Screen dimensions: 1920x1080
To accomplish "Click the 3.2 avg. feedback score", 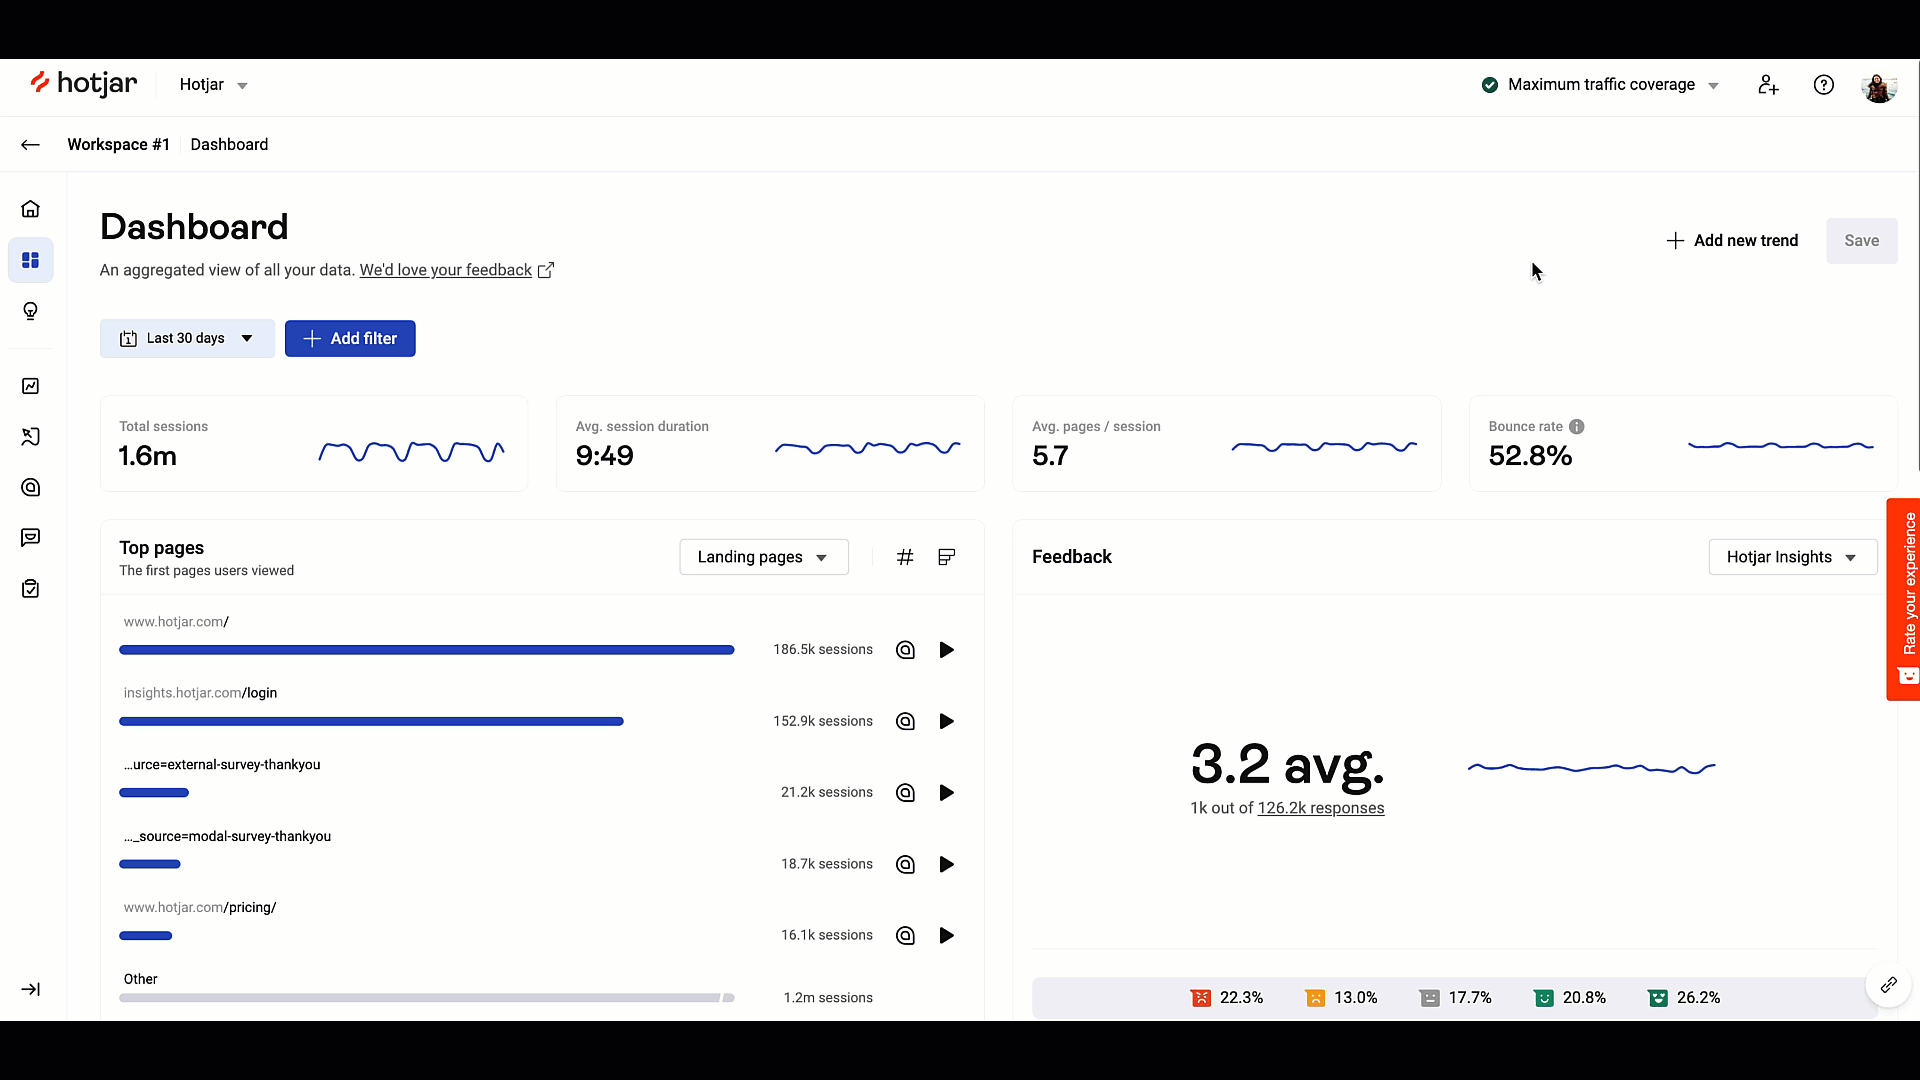I will [x=1287, y=765].
